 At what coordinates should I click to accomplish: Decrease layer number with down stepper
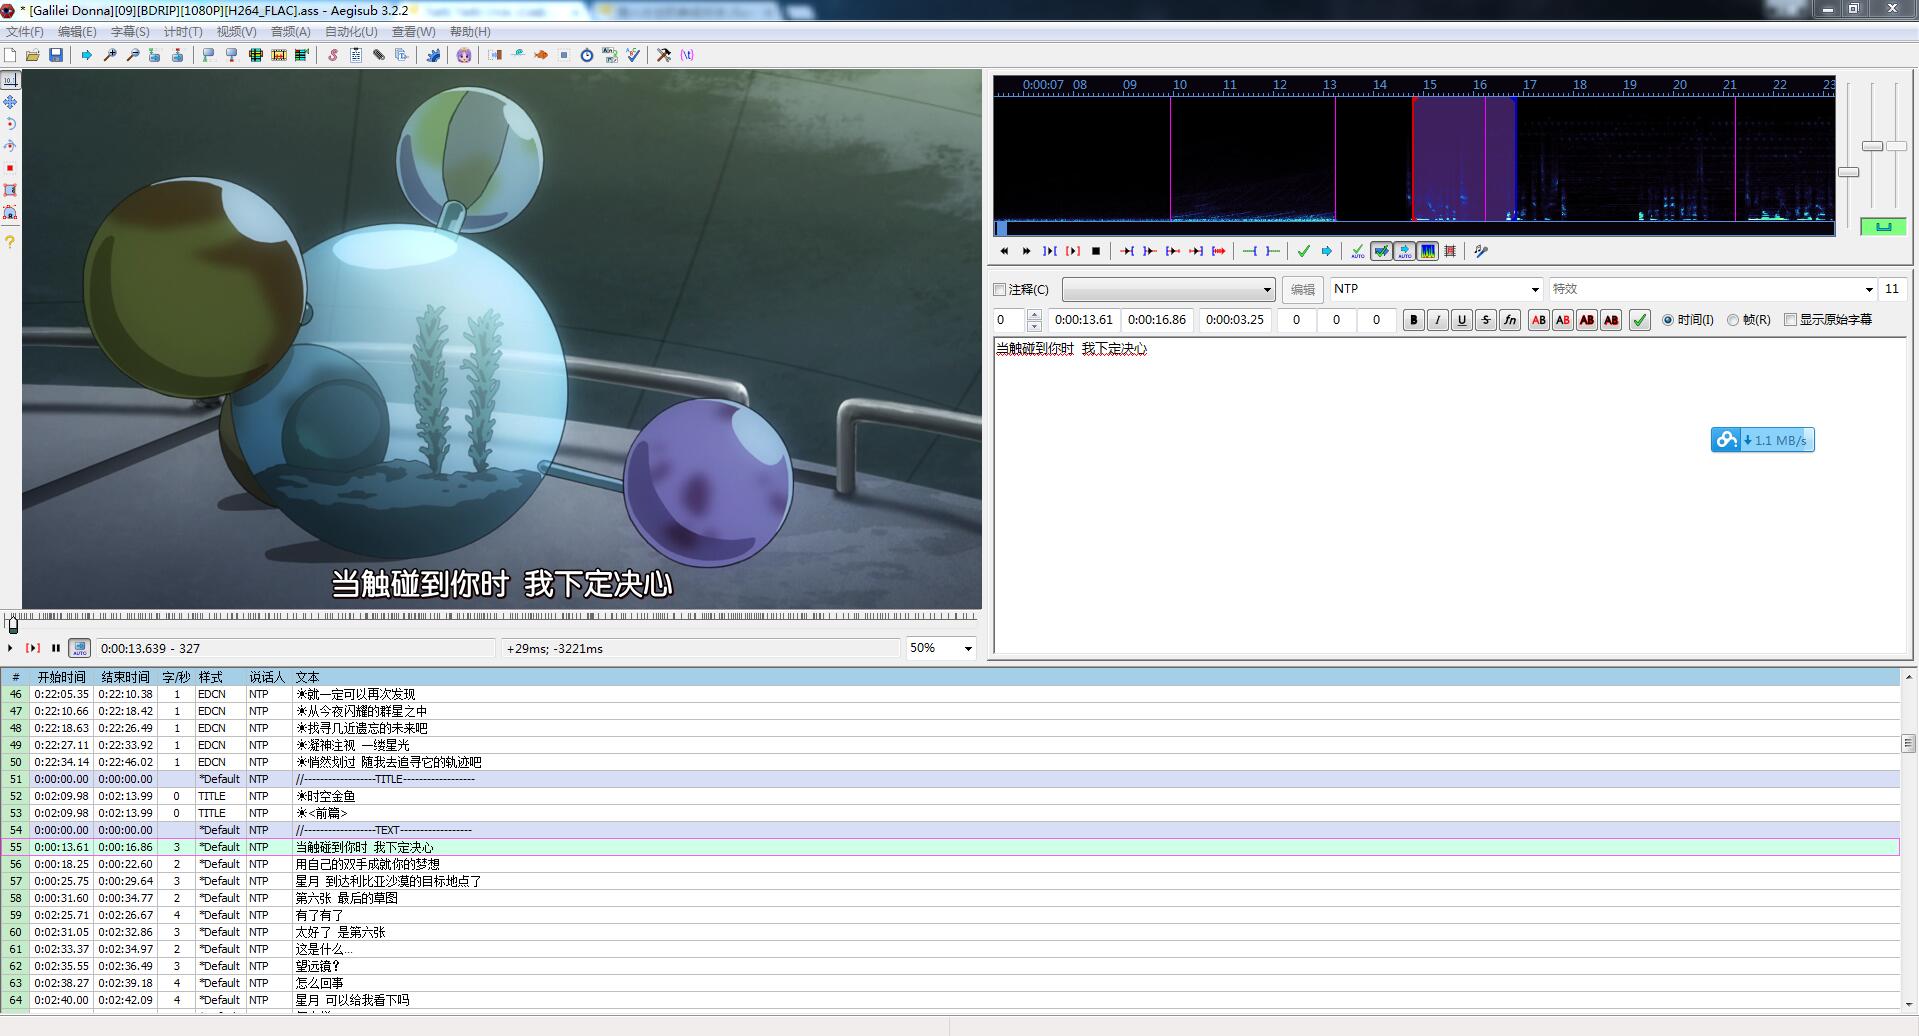[x=1034, y=325]
